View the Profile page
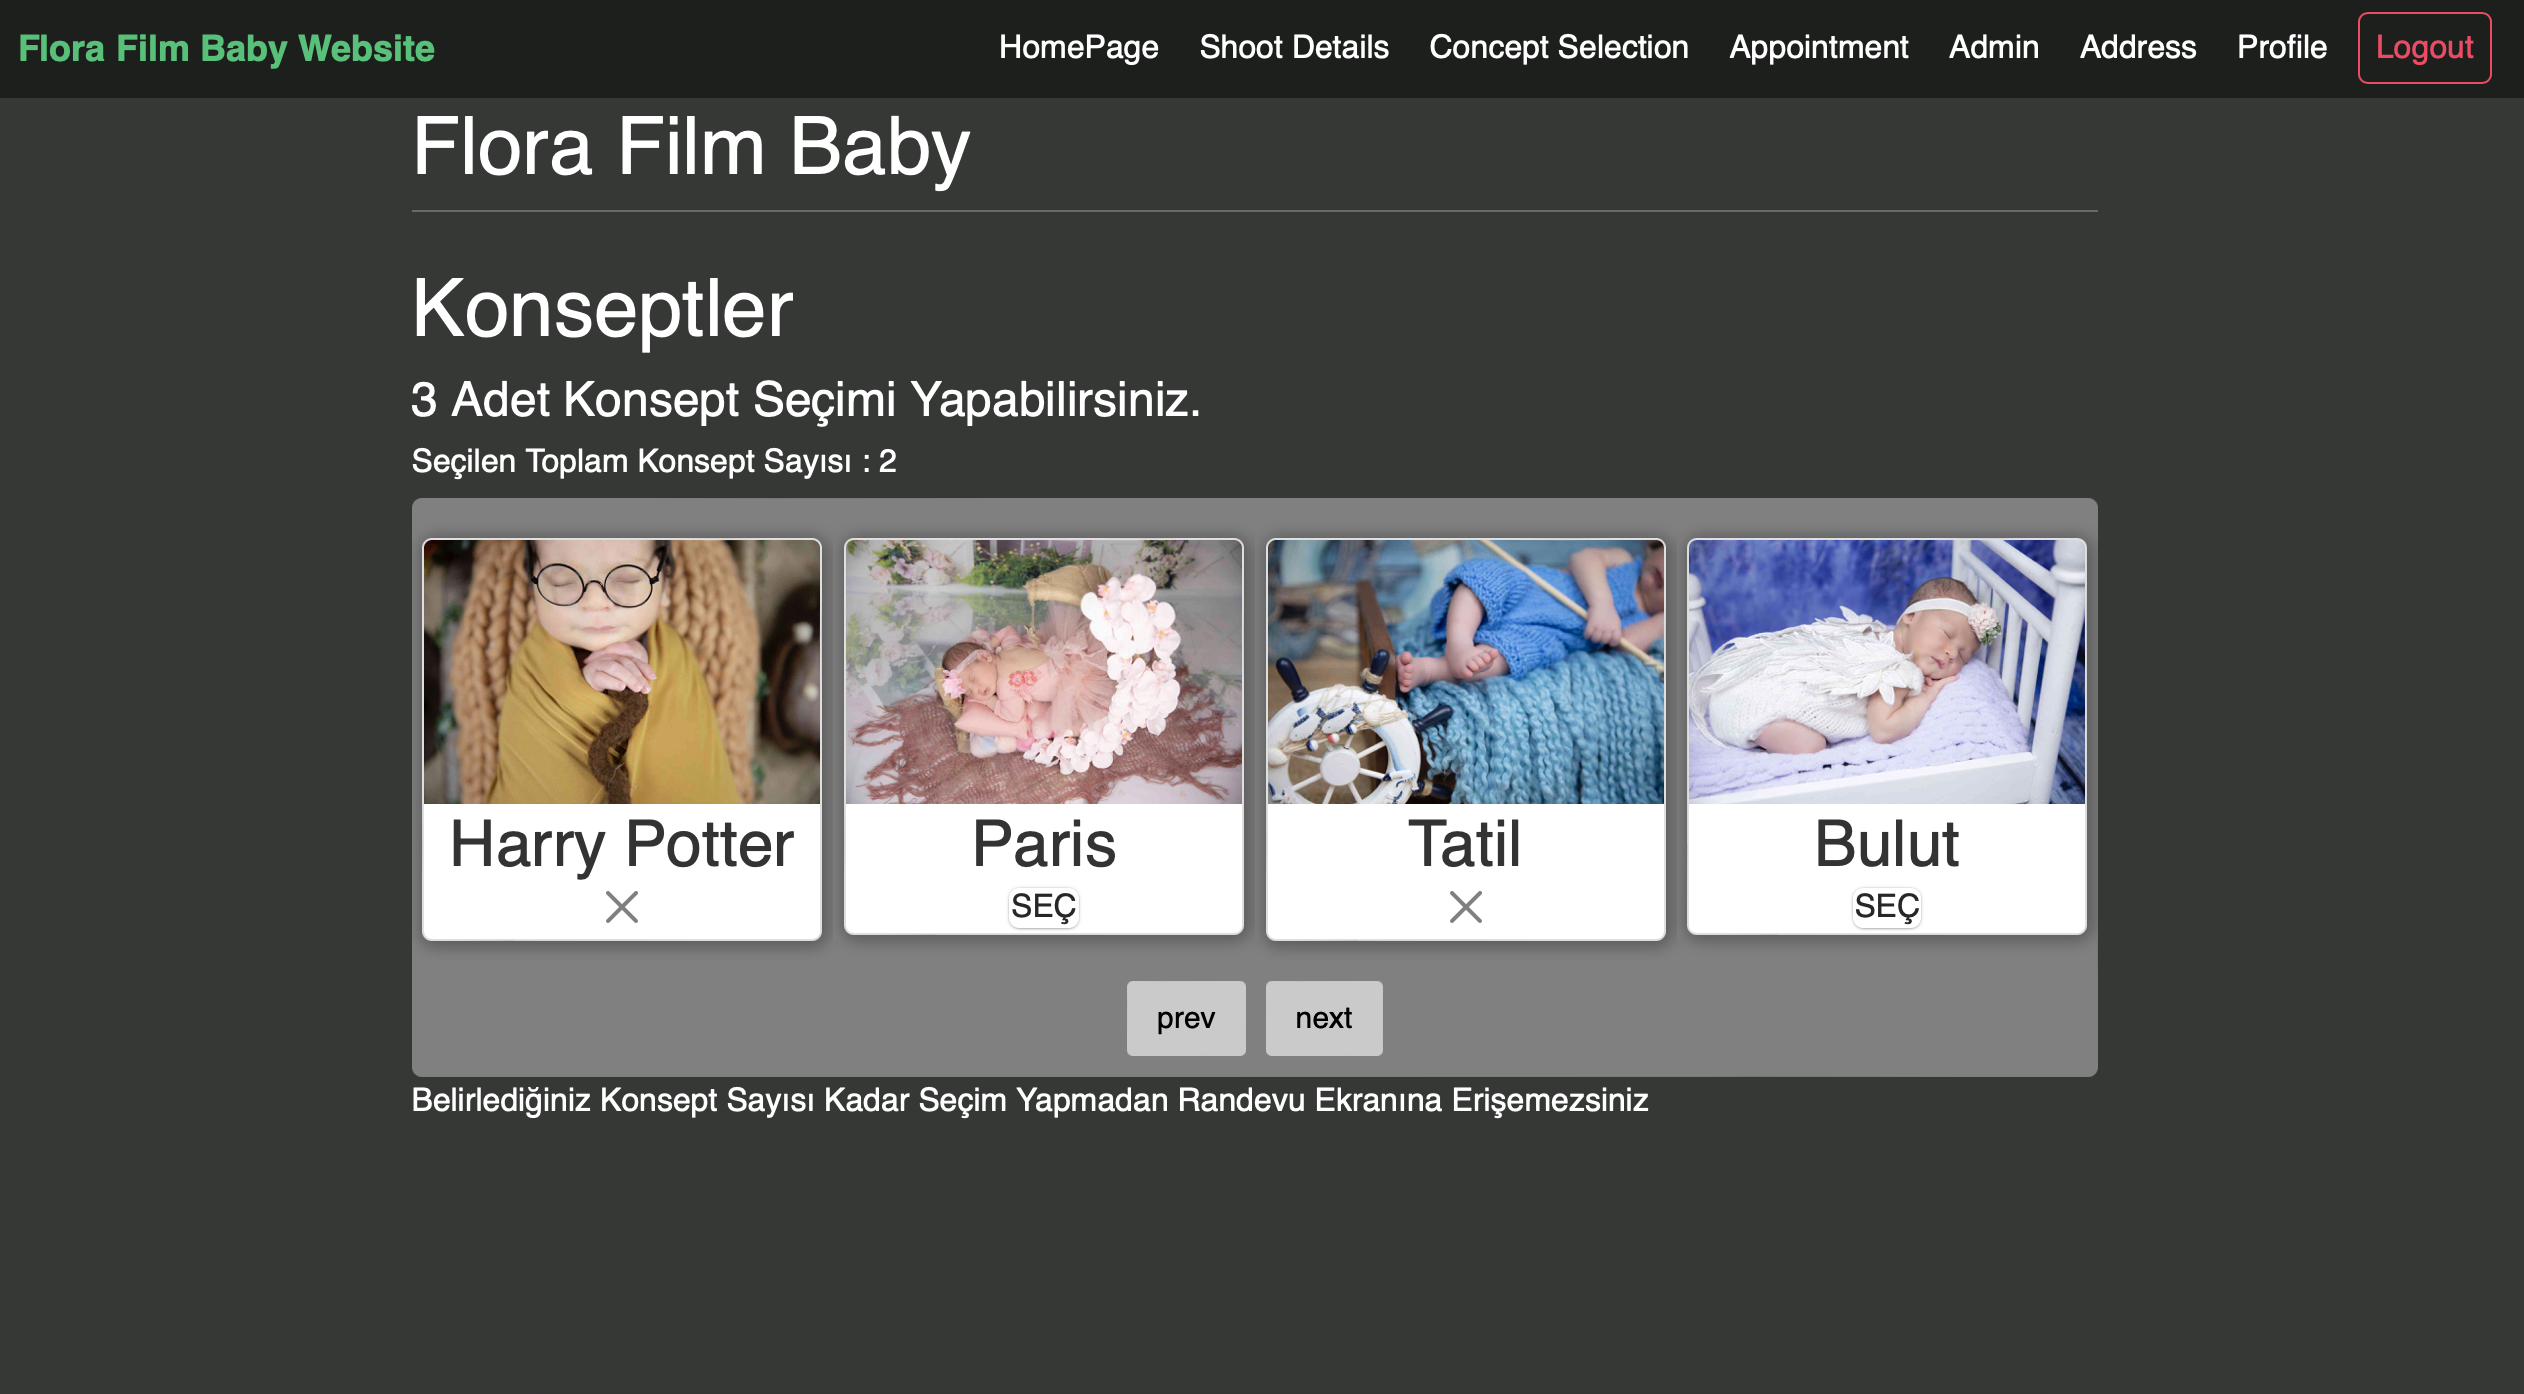This screenshot has height=1394, width=2524. [2281, 47]
